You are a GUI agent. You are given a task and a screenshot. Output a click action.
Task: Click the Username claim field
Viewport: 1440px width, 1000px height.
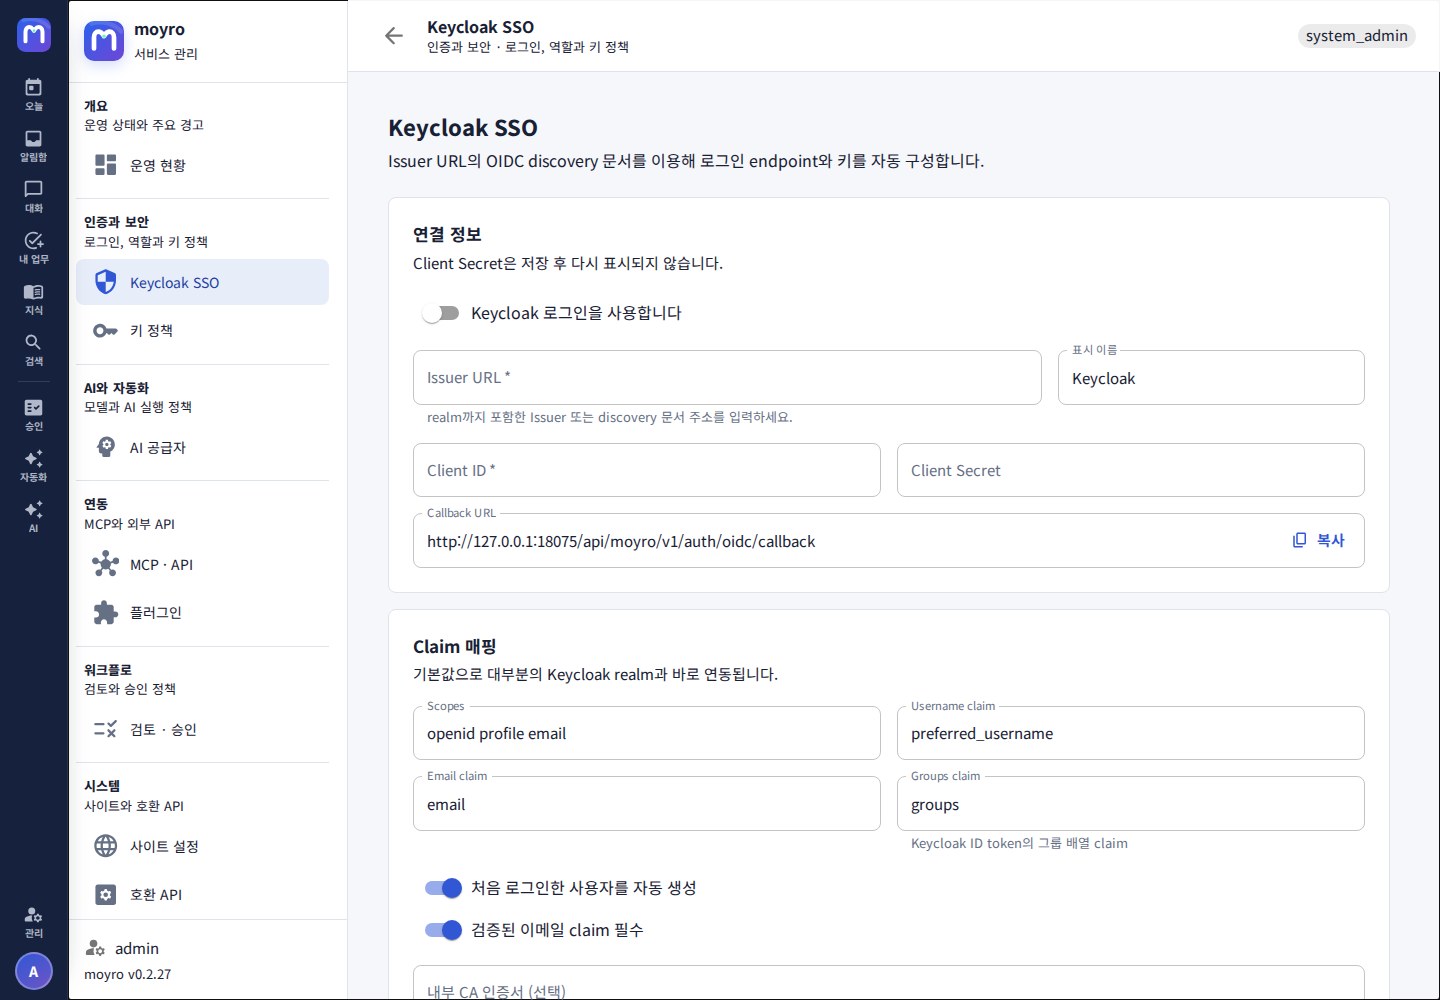tap(1130, 733)
